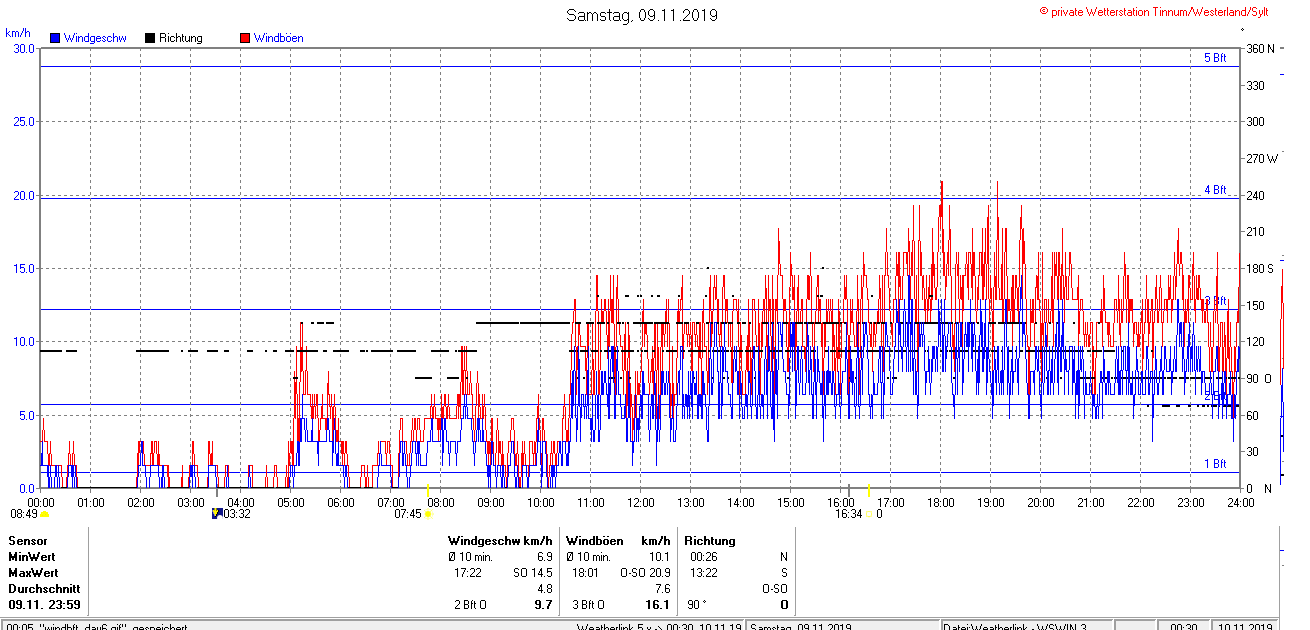Click the Windböen km/h column header in table

coord(618,540)
